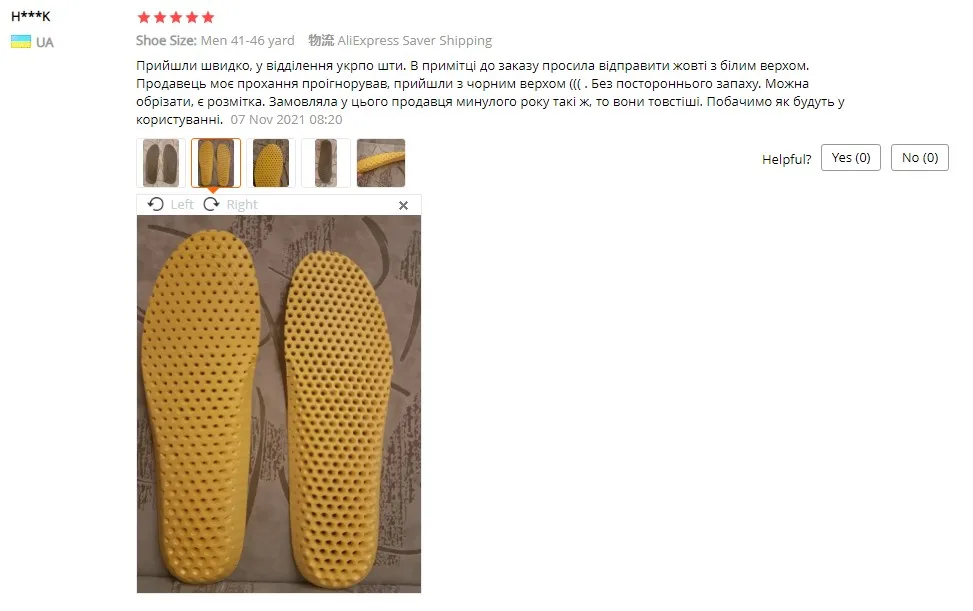
Task: Mark review helpful with Yes (0)
Action: point(851,158)
